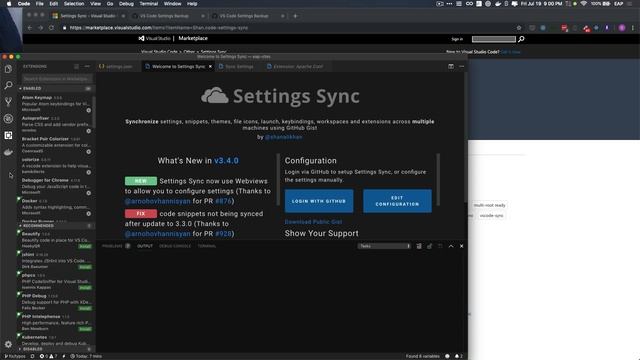This screenshot has height=360, width=640.
Task: Go back in the browser
Action: (30, 28)
